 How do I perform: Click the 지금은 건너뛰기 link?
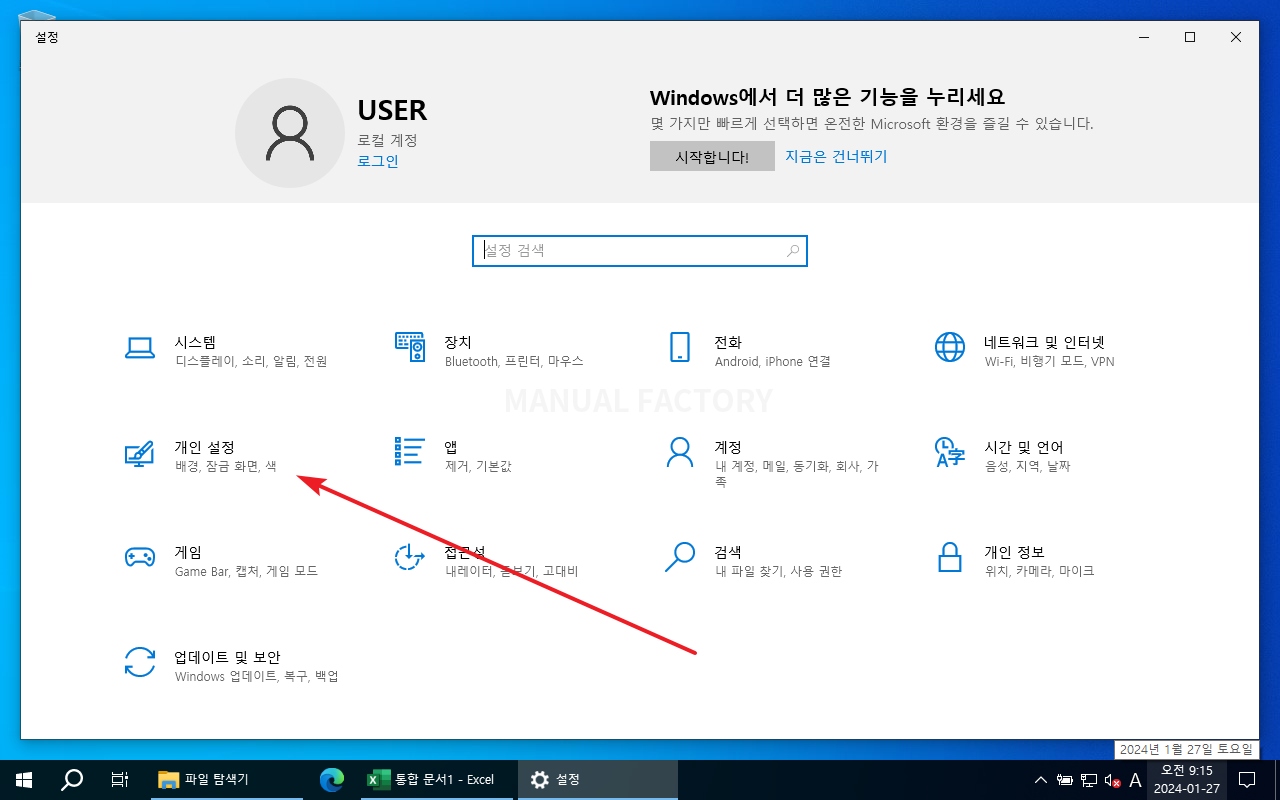pos(836,156)
